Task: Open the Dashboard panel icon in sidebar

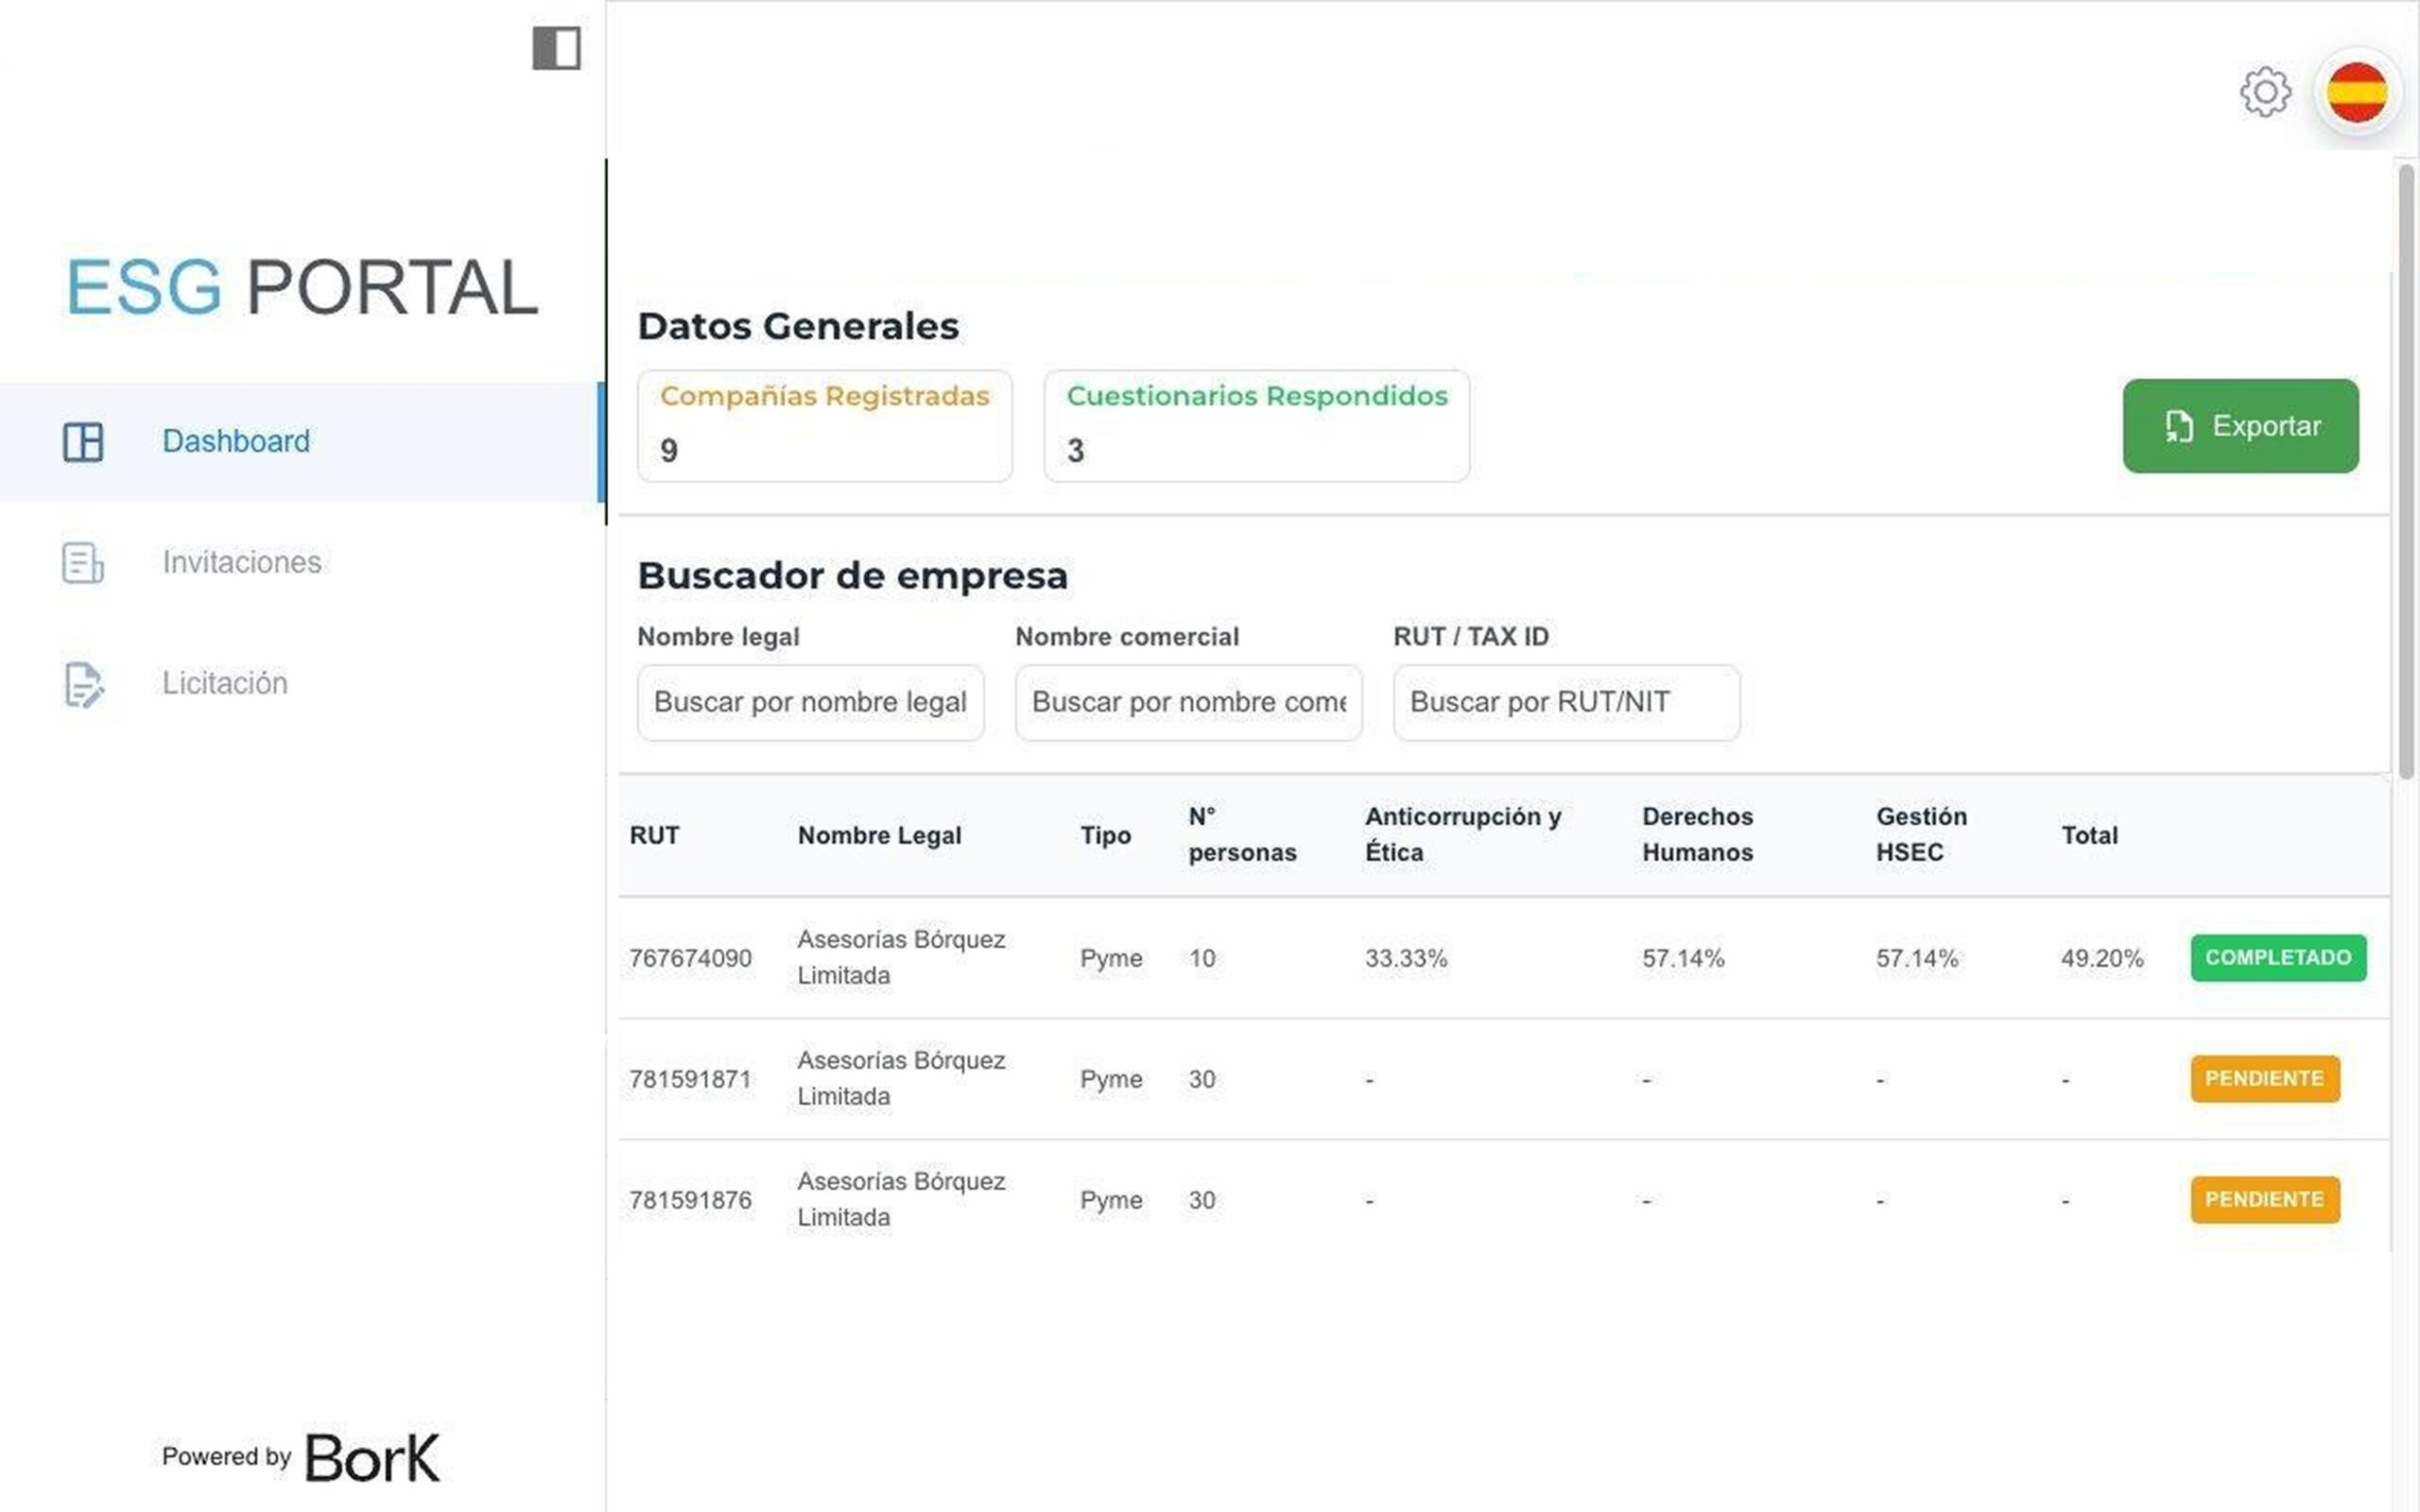Action: (84, 441)
